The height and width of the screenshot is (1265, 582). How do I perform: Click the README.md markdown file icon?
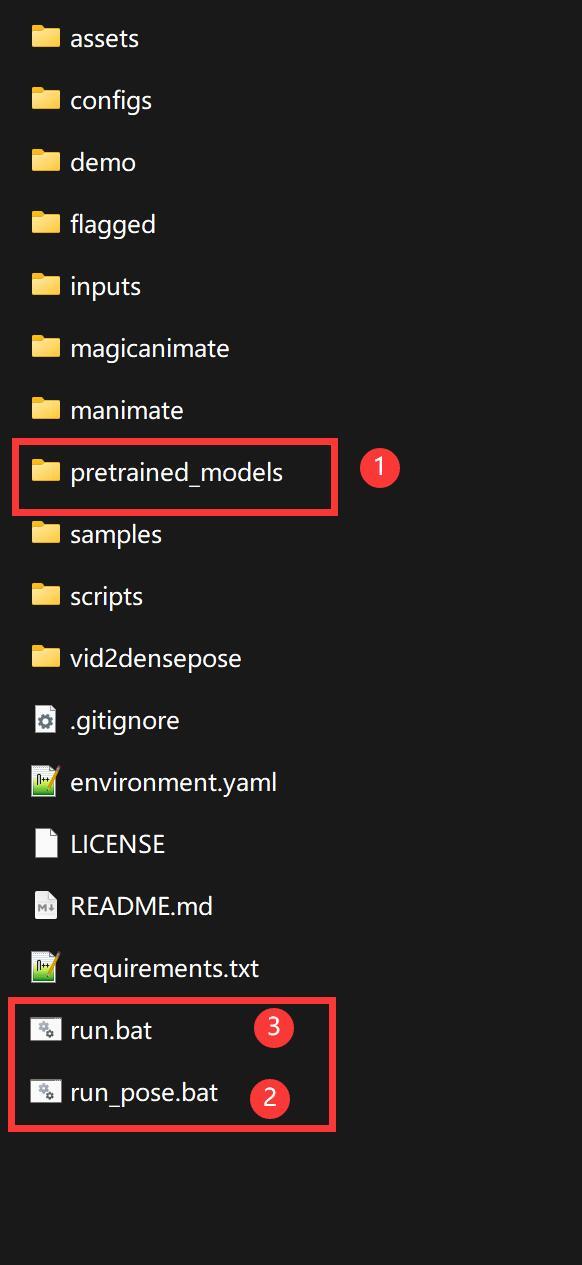[46, 906]
